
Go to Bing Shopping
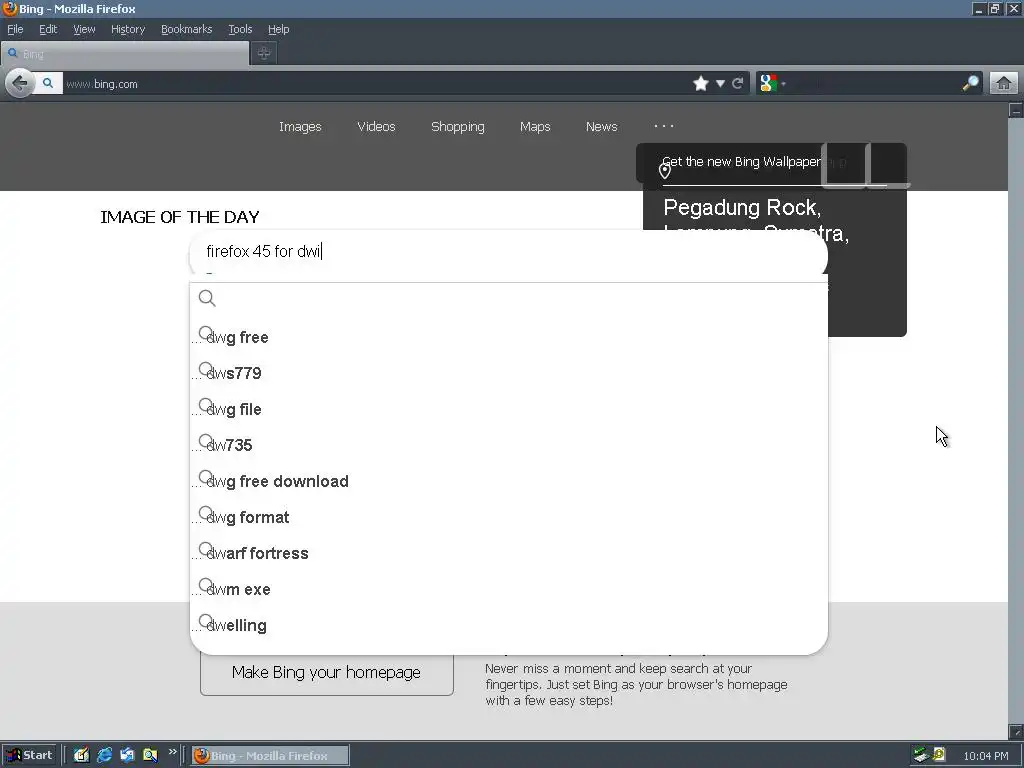(x=458, y=127)
